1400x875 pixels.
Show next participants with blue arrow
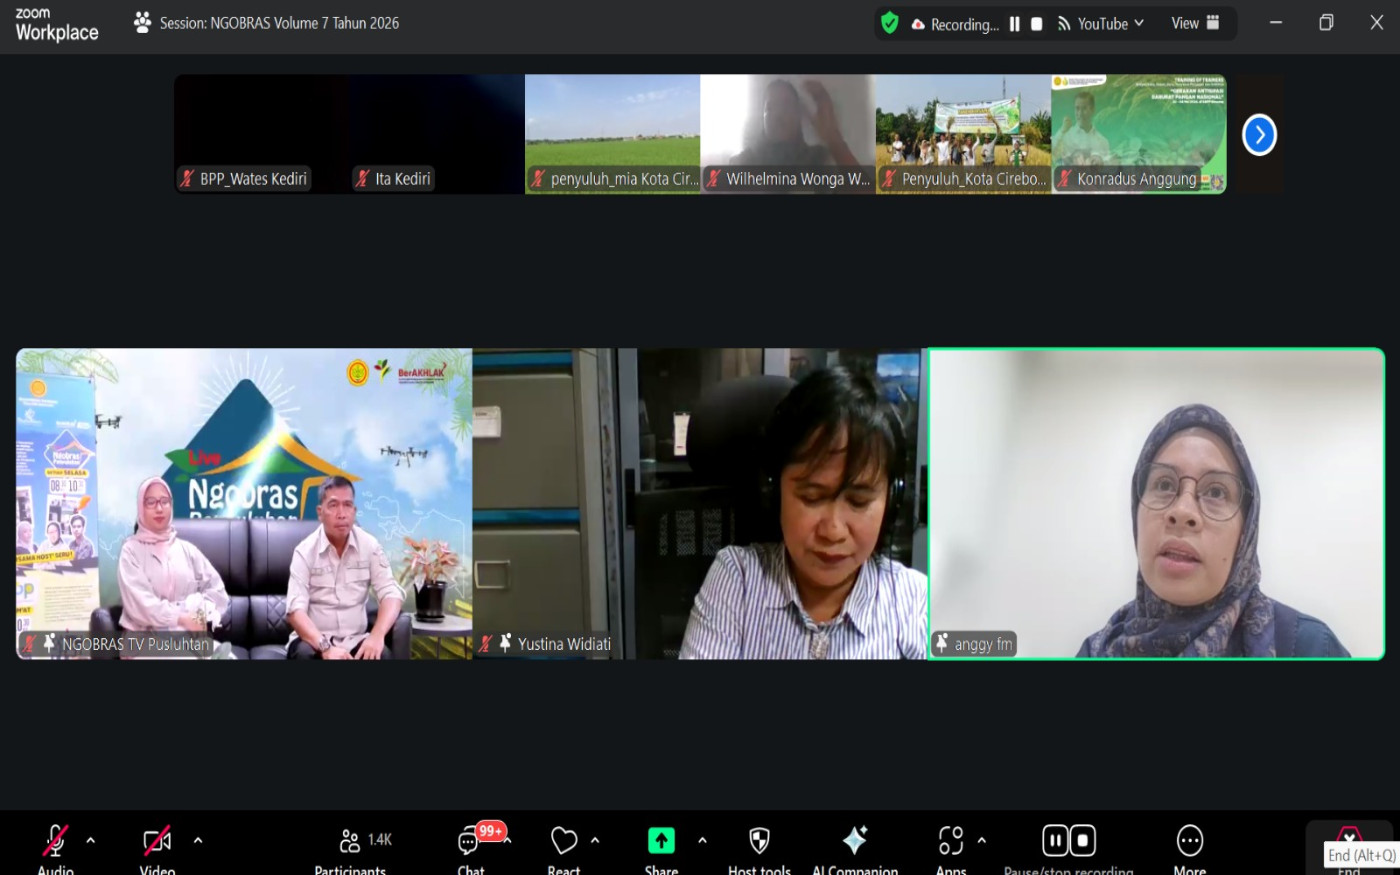click(1259, 135)
